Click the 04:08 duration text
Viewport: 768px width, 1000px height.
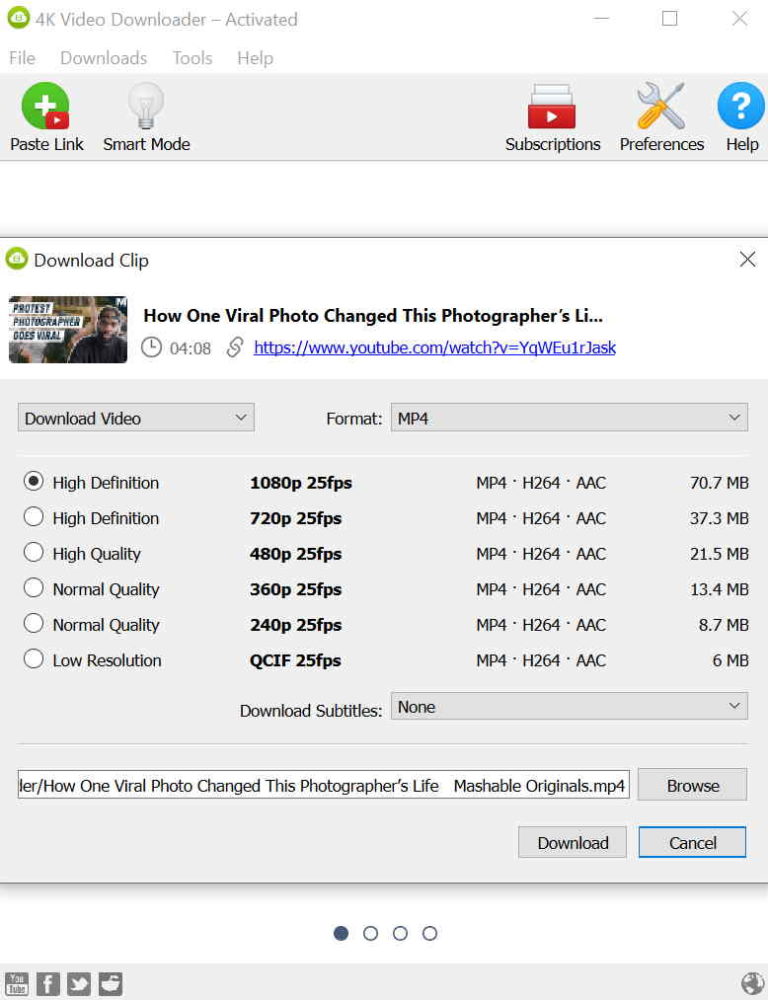190,348
